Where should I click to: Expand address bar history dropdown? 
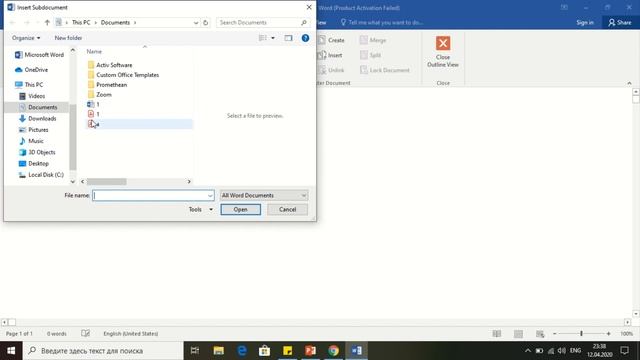coord(196,23)
